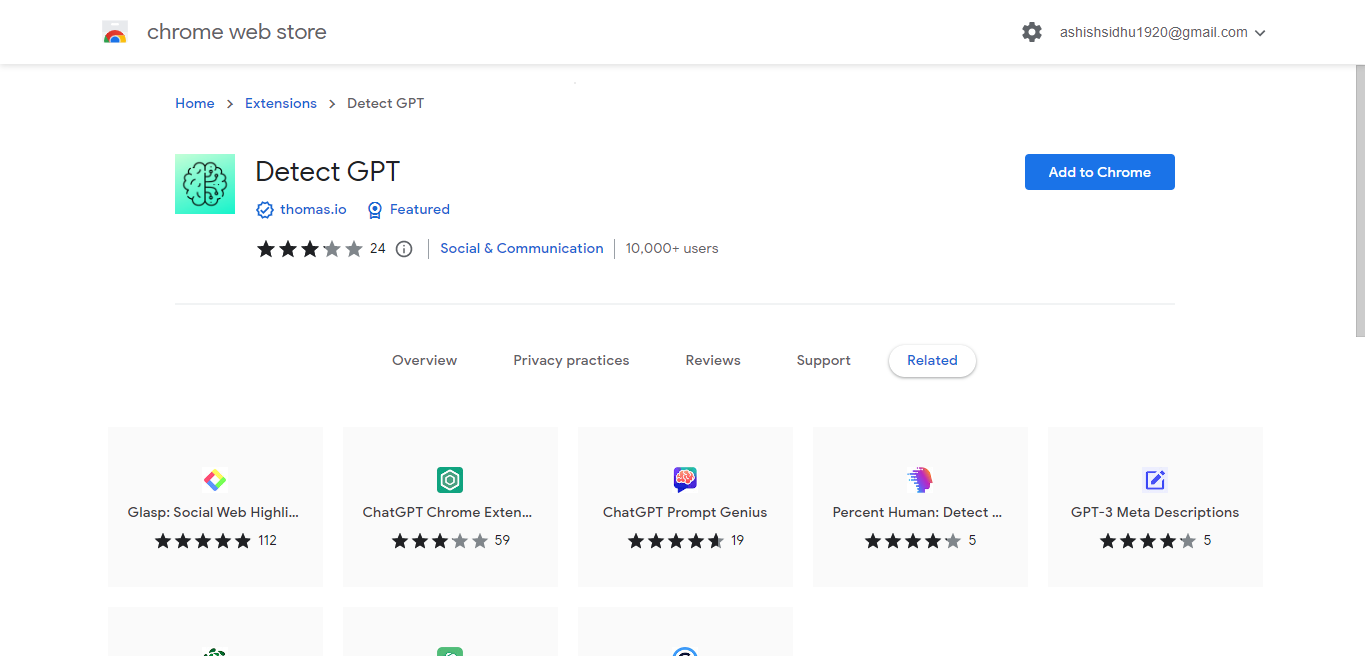This screenshot has width=1365, height=656.
Task: Open the Percent Human extension icon
Action: pyautogui.click(x=920, y=480)
